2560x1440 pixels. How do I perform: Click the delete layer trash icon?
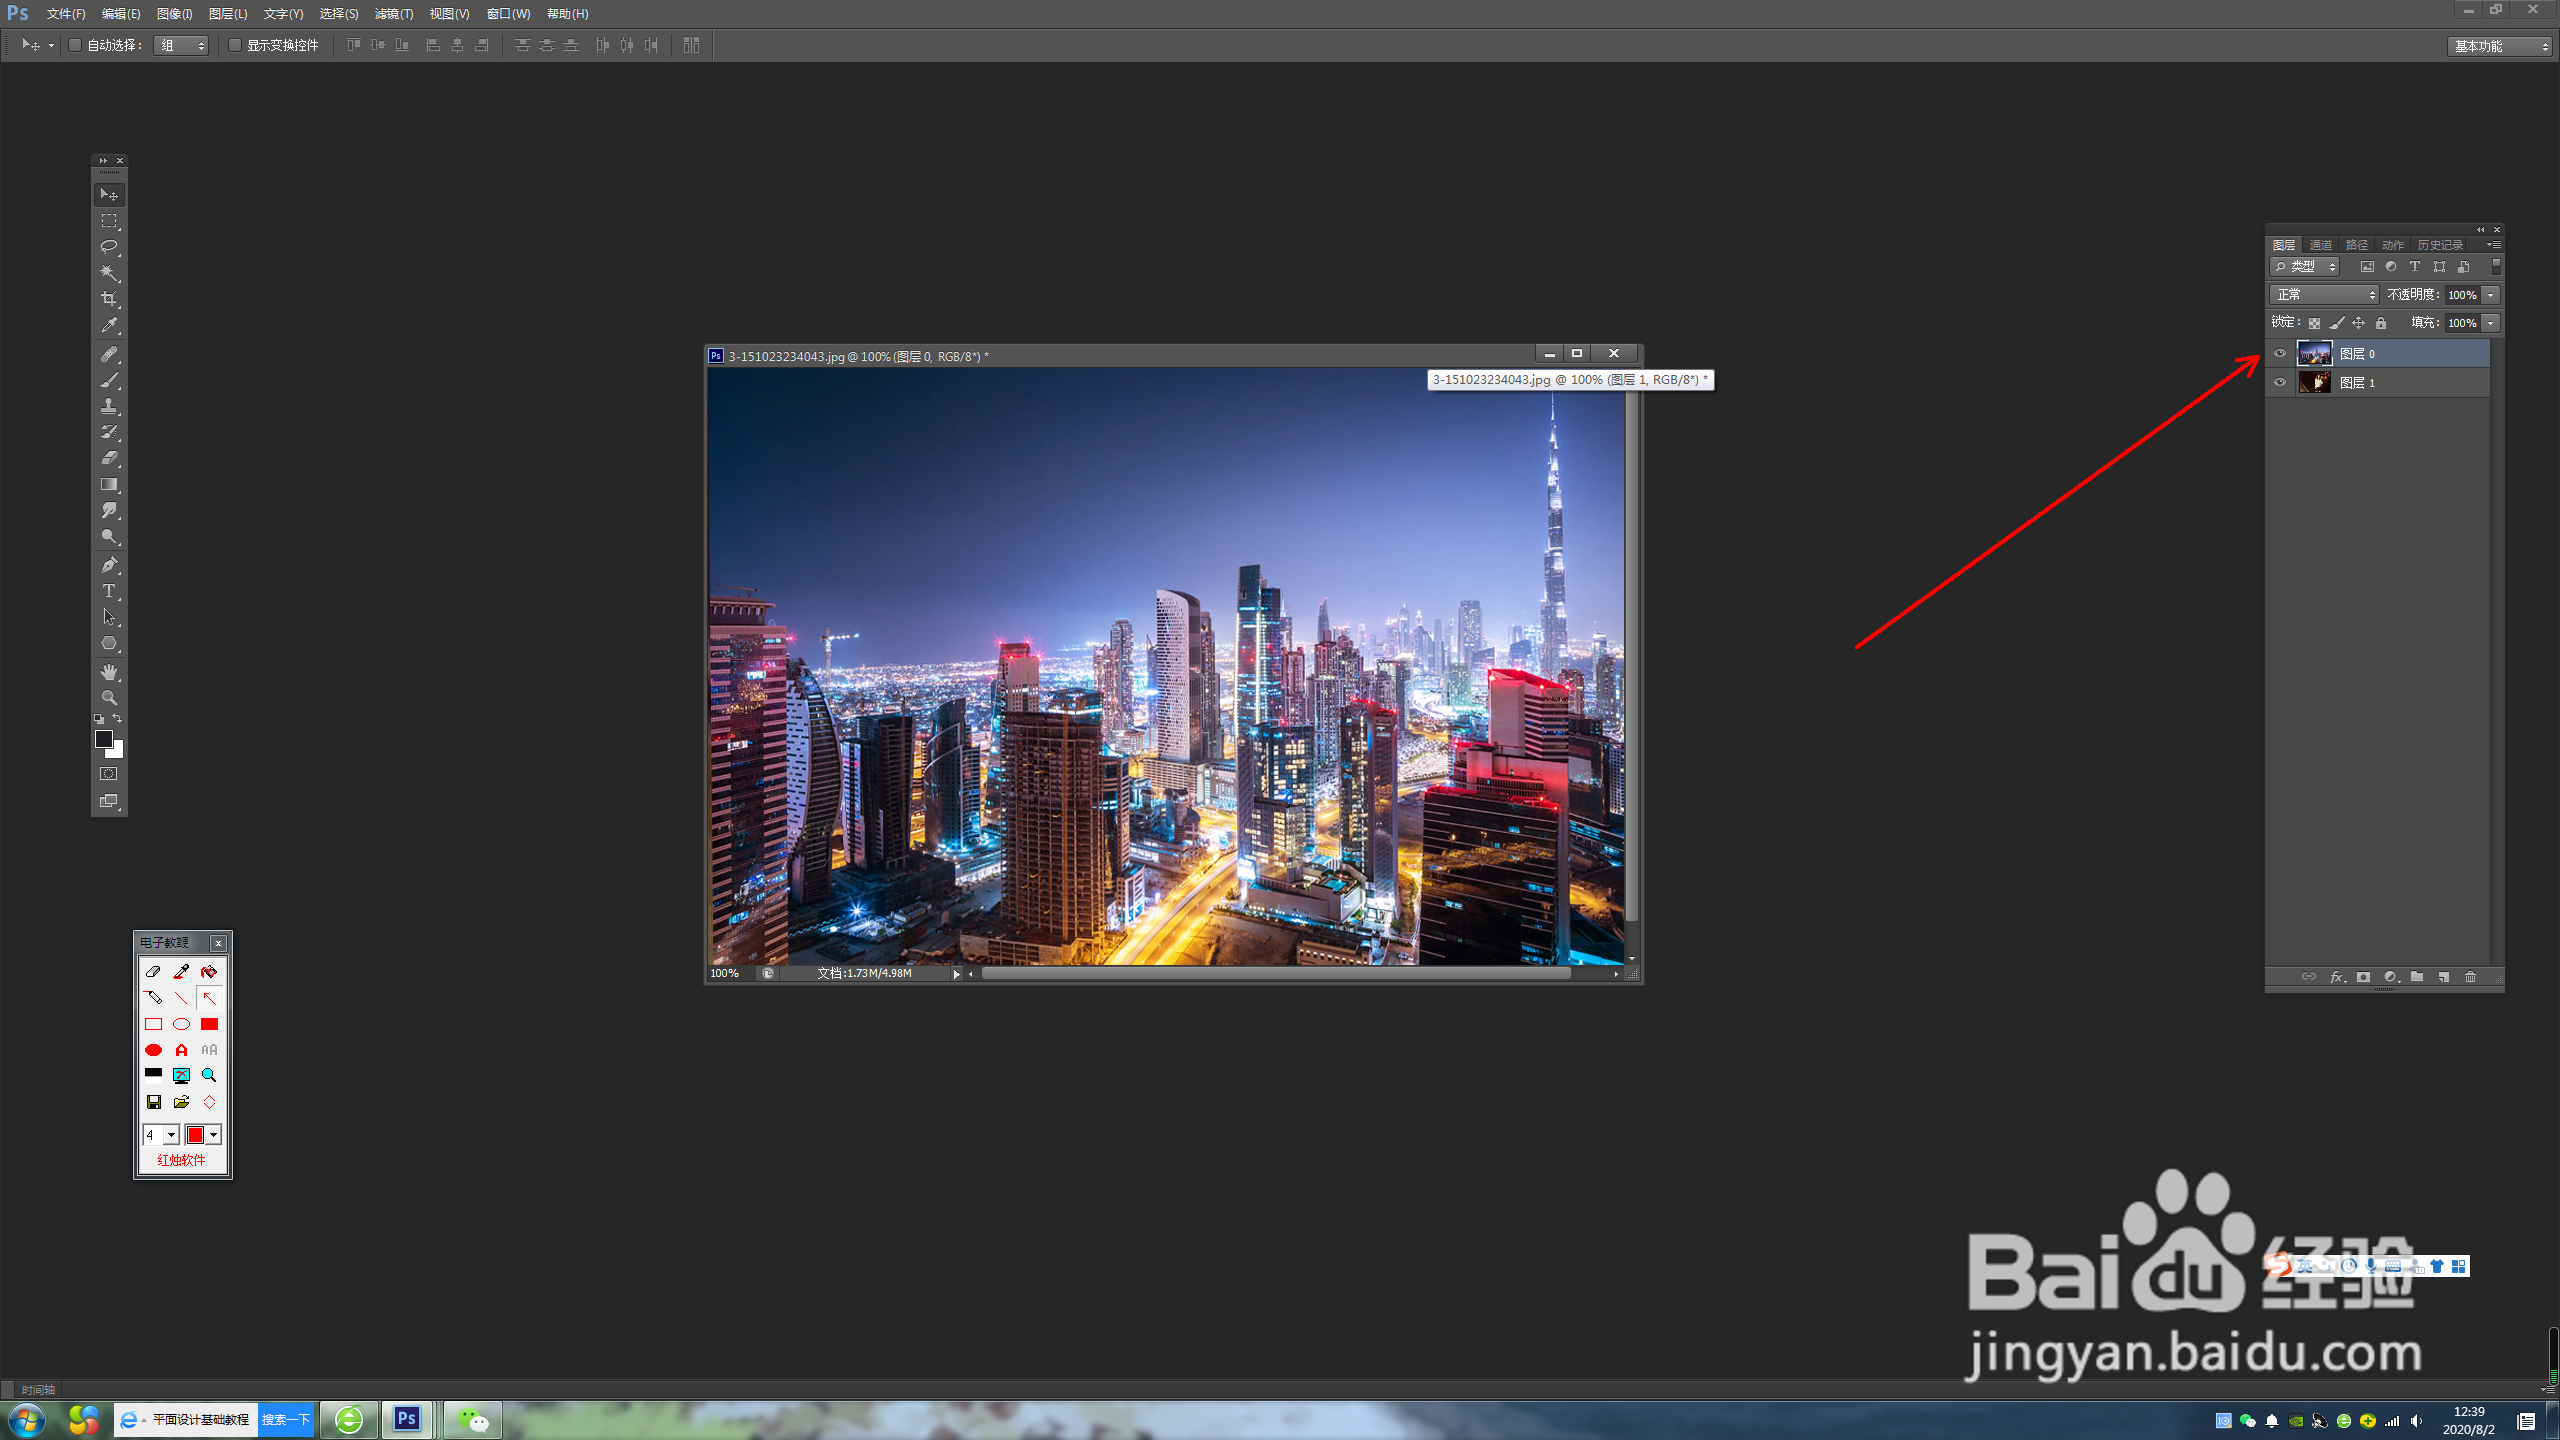tap(2470, 977)
